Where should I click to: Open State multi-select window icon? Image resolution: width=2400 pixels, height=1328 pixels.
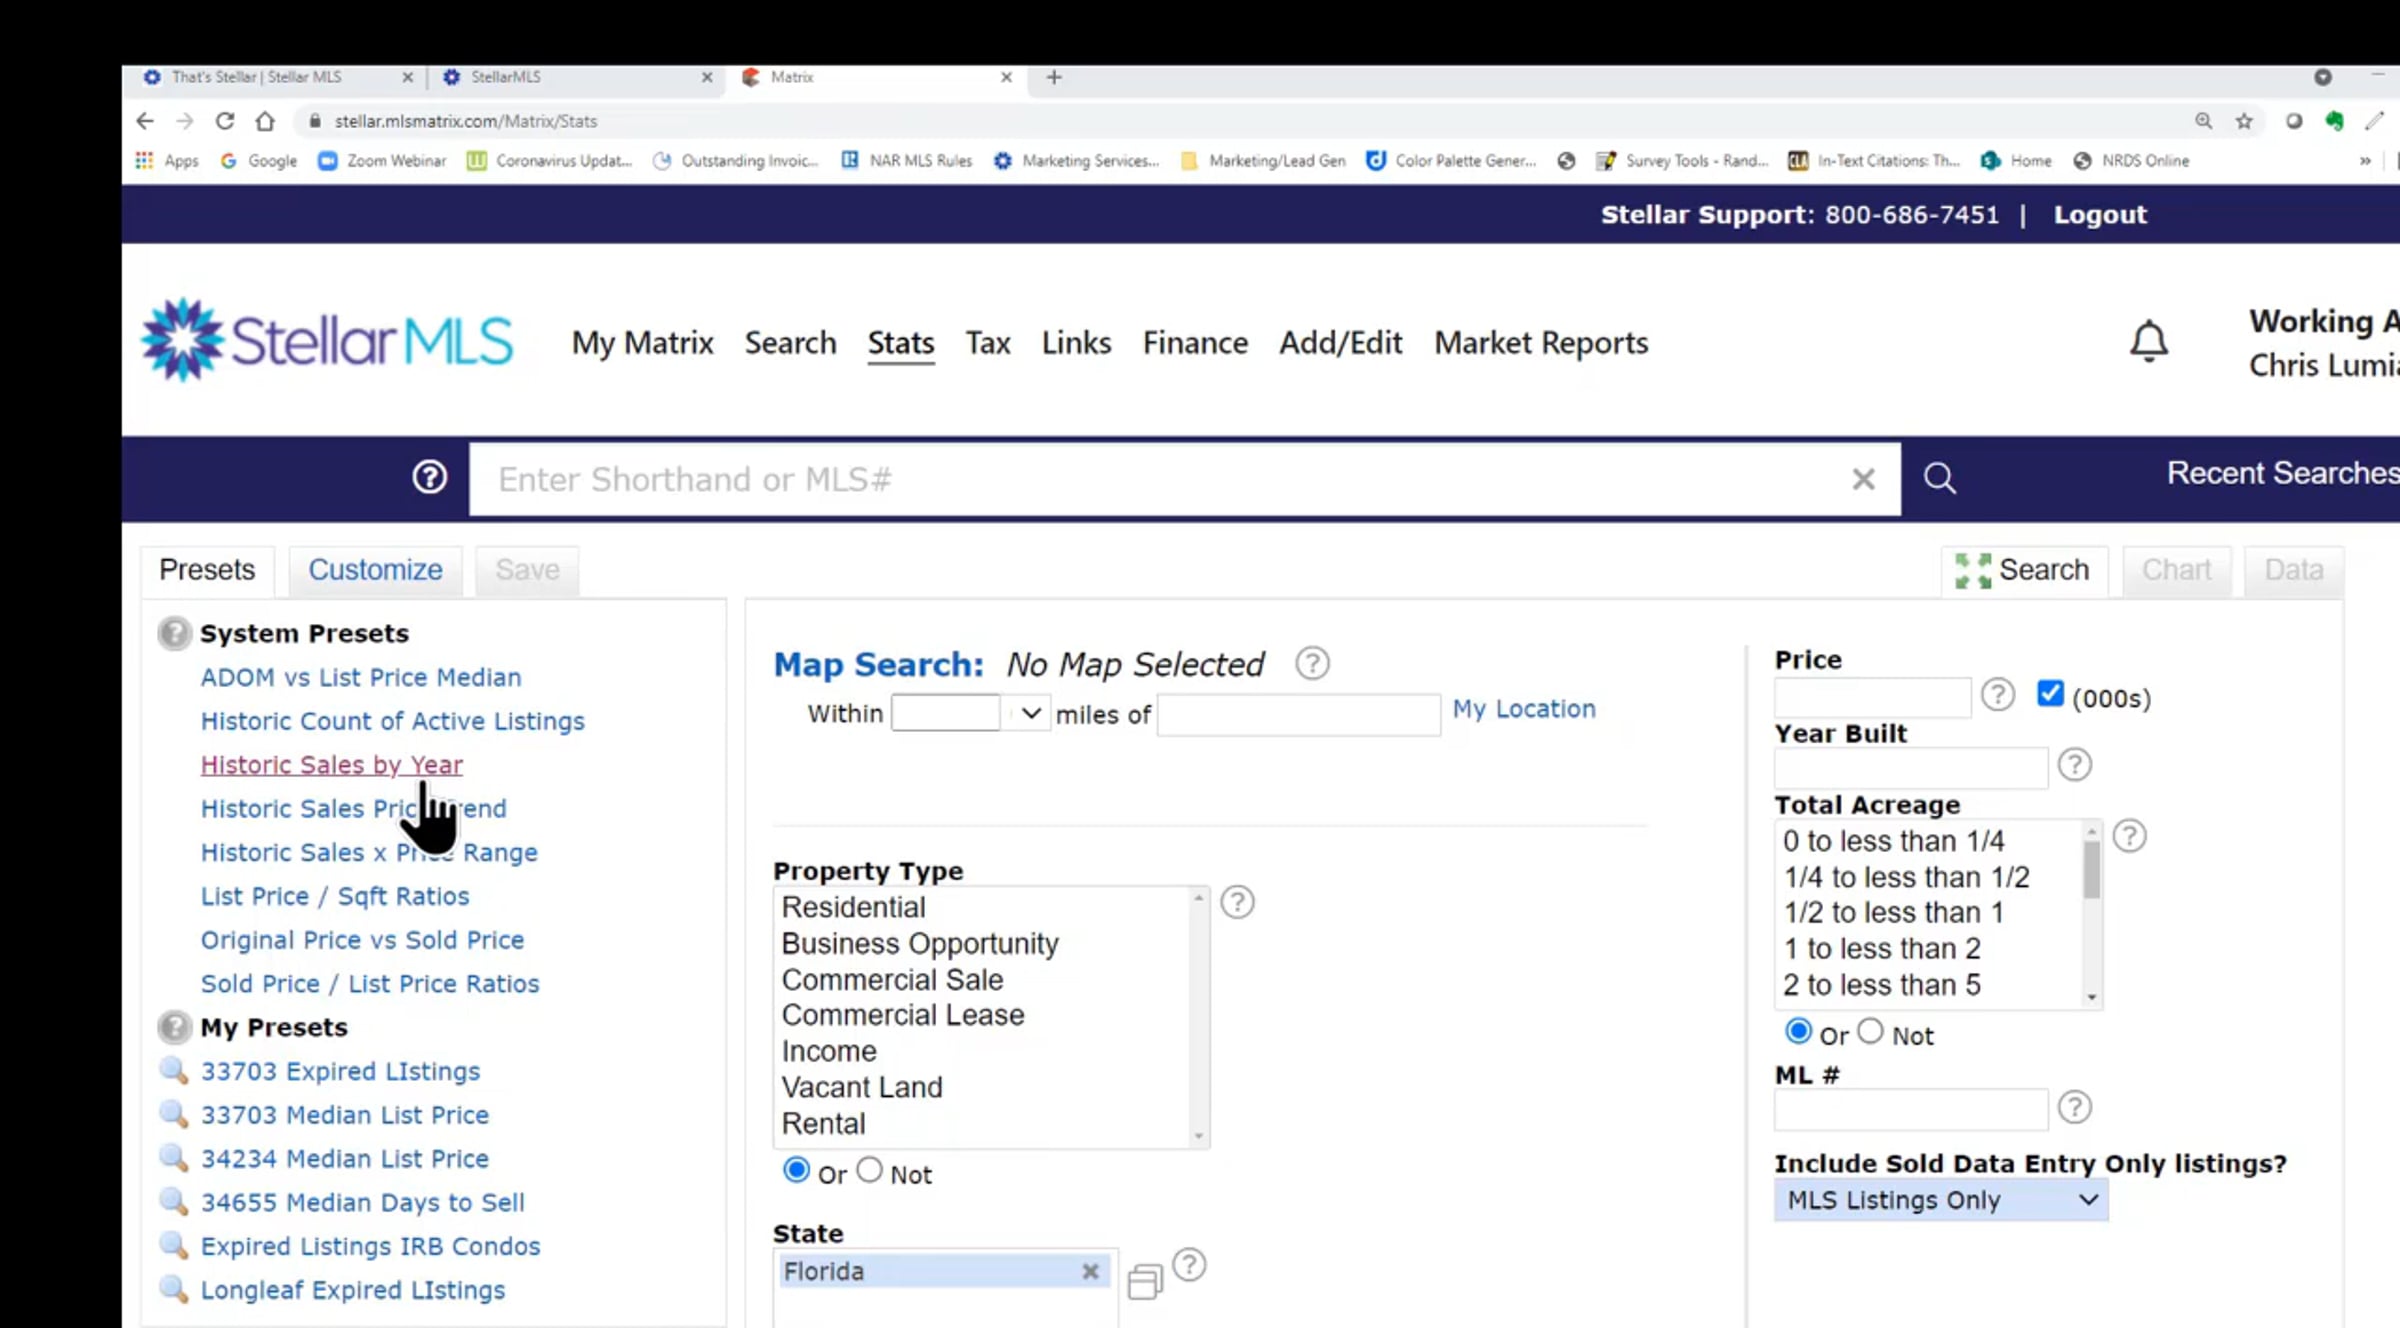coord(1145,1281)
